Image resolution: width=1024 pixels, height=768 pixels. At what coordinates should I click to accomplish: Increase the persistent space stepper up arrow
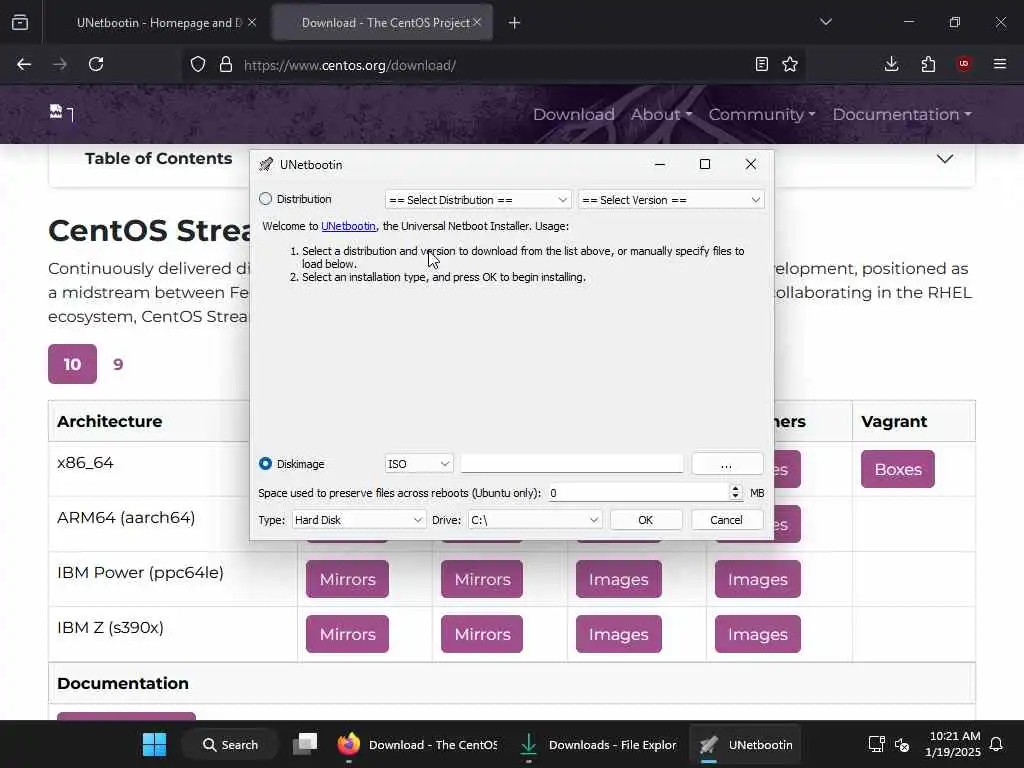pyautogui.click(x=735, y=488)
